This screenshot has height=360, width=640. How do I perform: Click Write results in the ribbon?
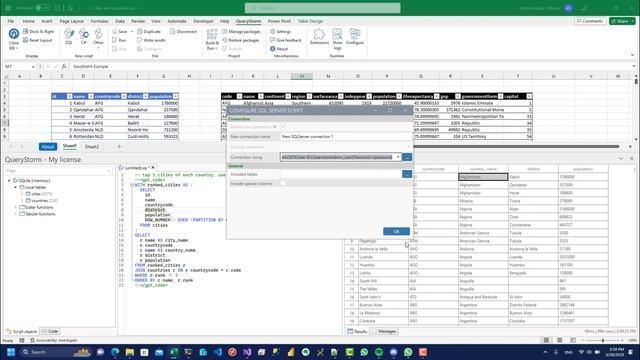pyautogui.click(x=151, y=40)
